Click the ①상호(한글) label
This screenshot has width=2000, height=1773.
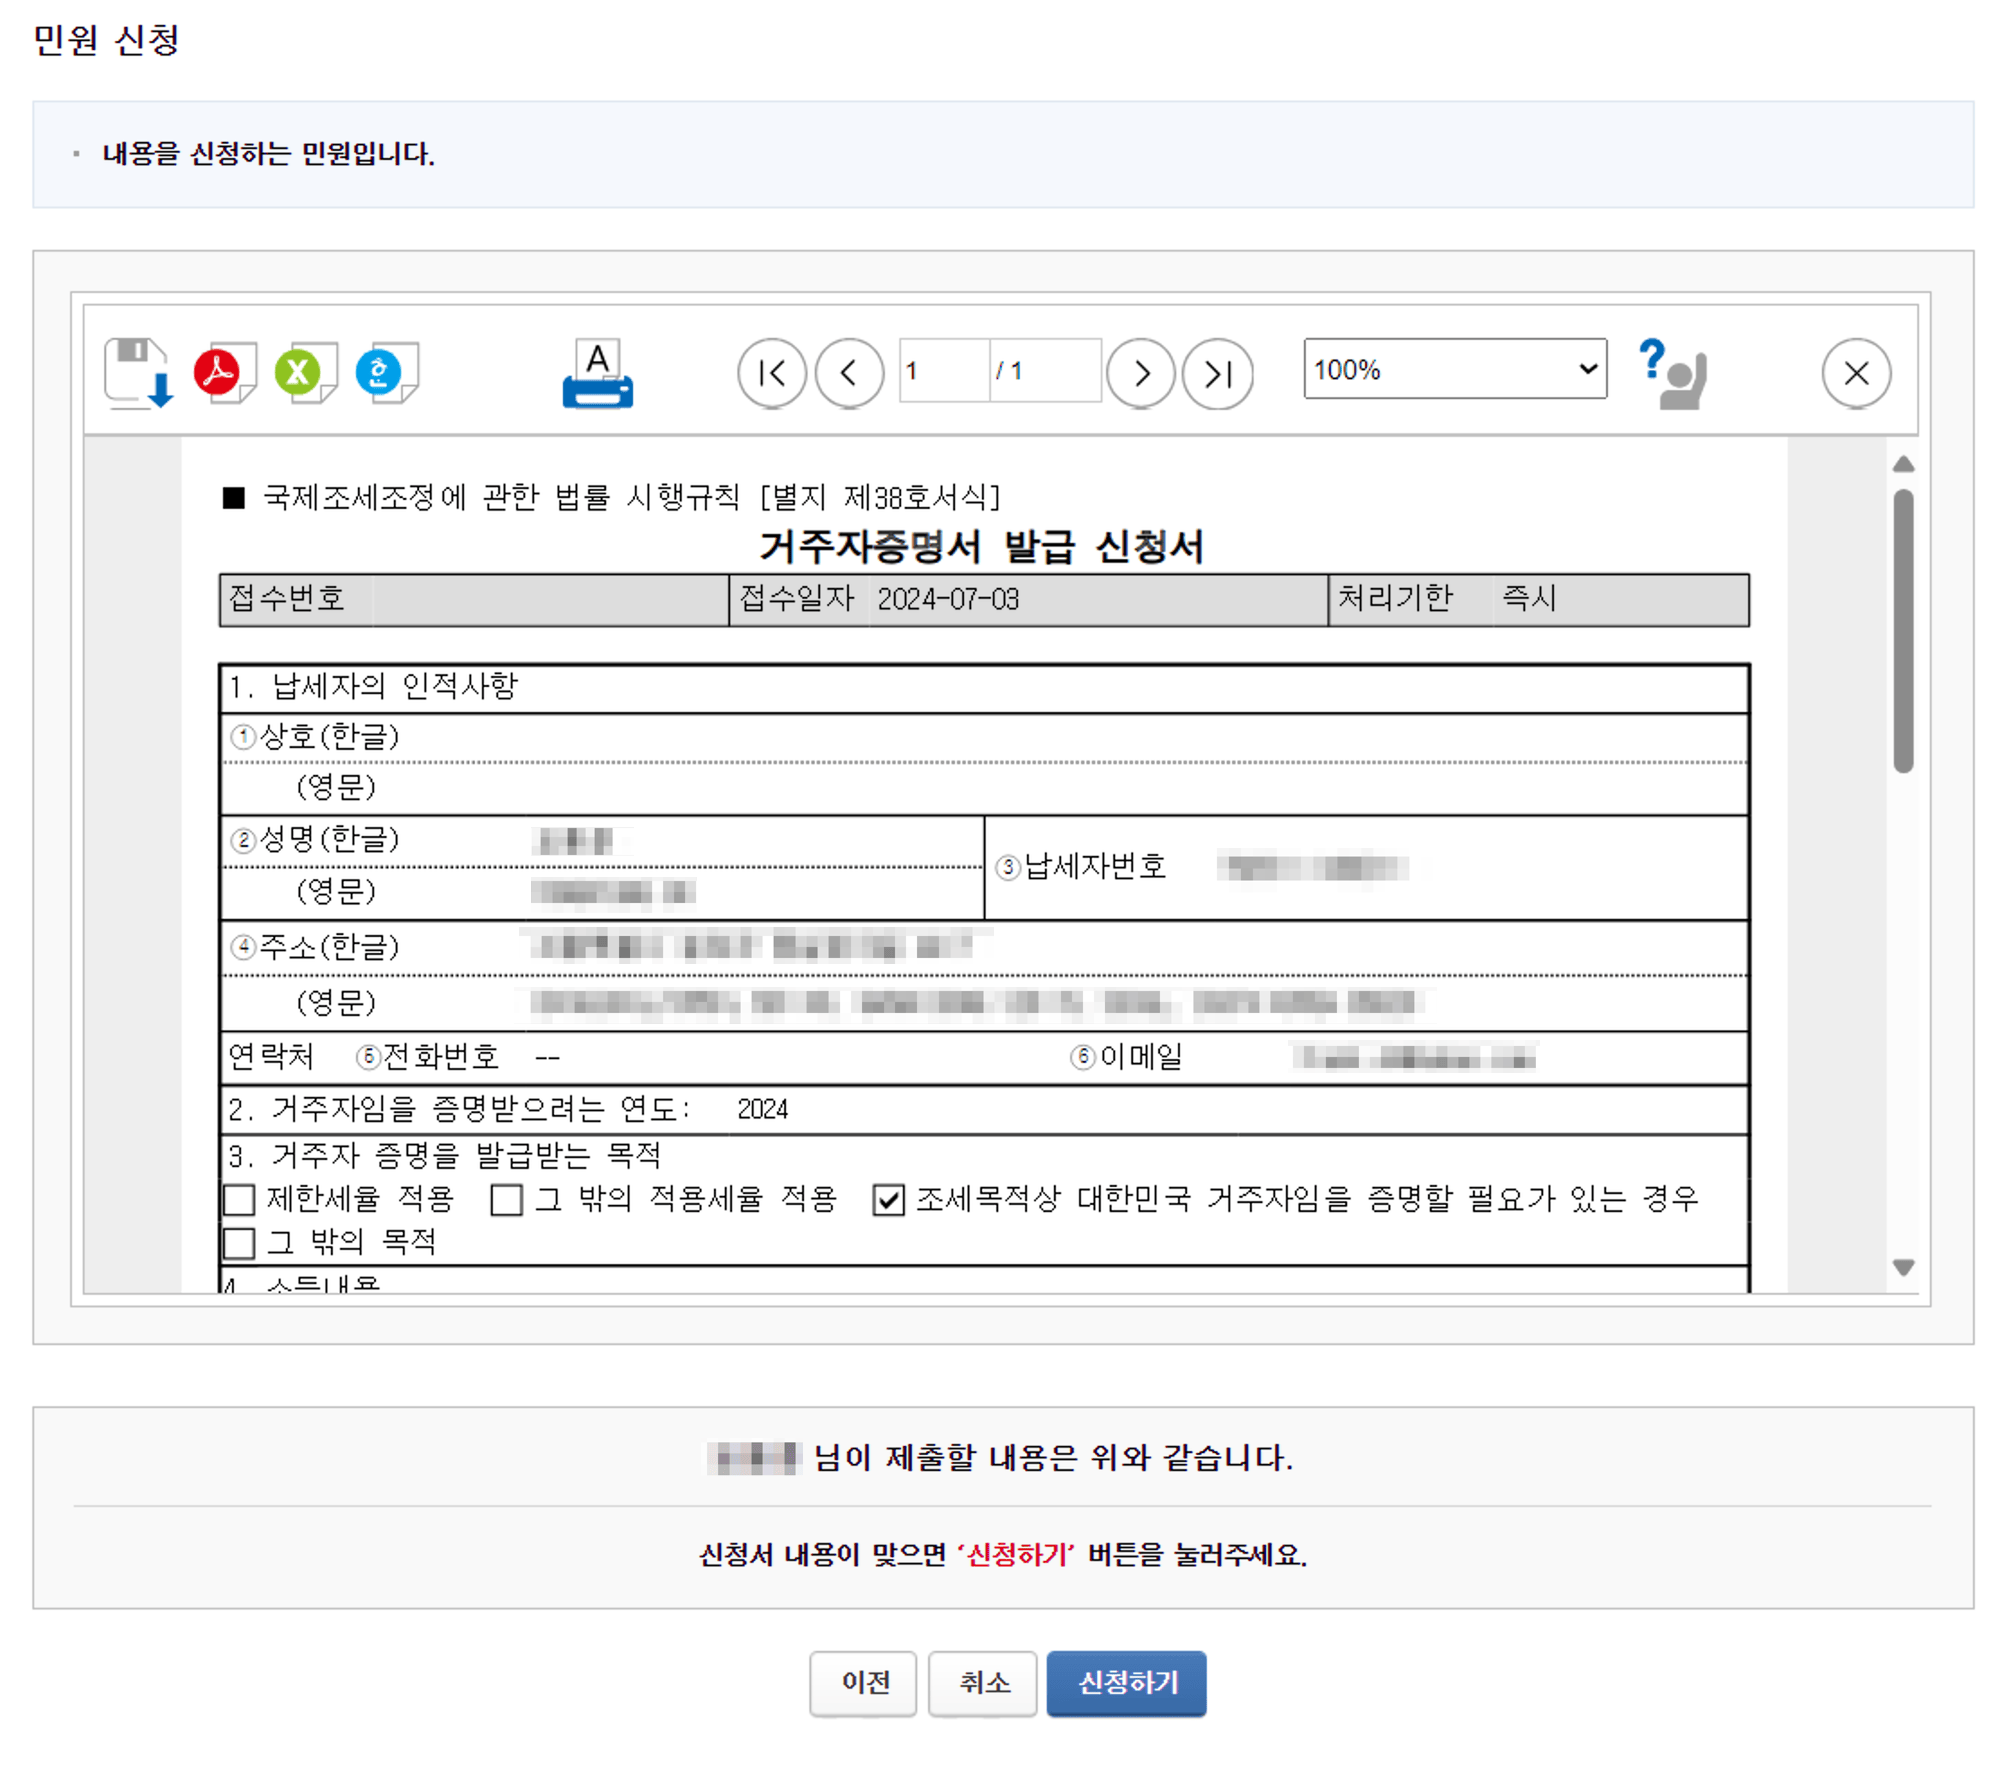pos(314,737)
